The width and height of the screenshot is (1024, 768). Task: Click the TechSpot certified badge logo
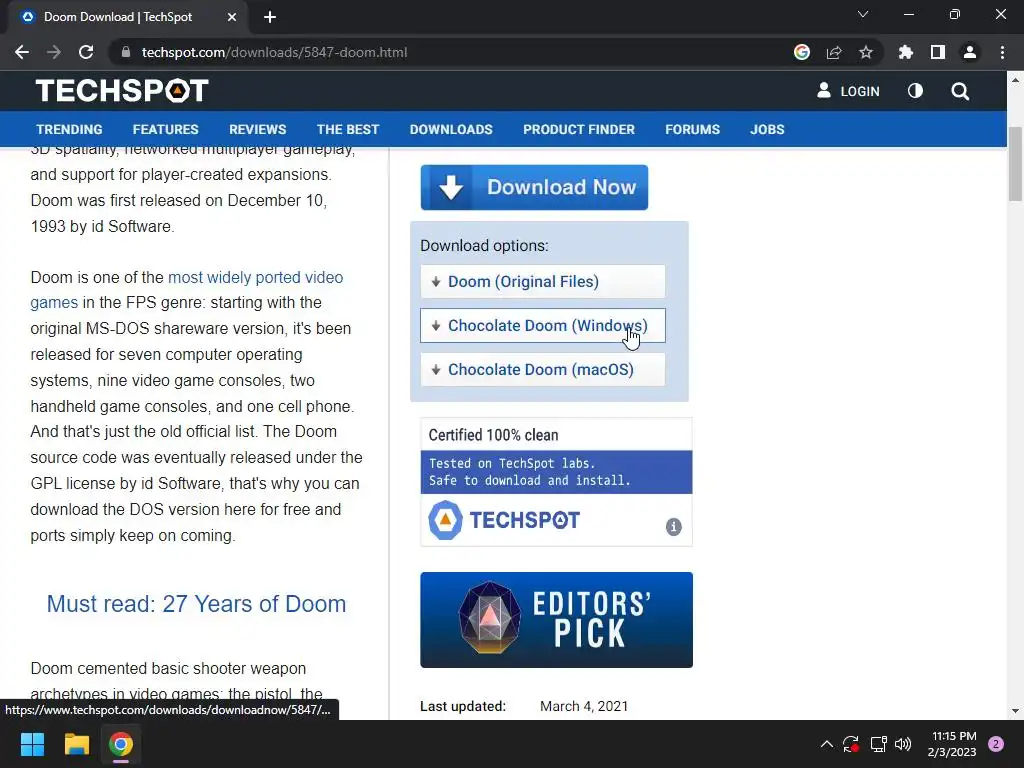point(504,520)
